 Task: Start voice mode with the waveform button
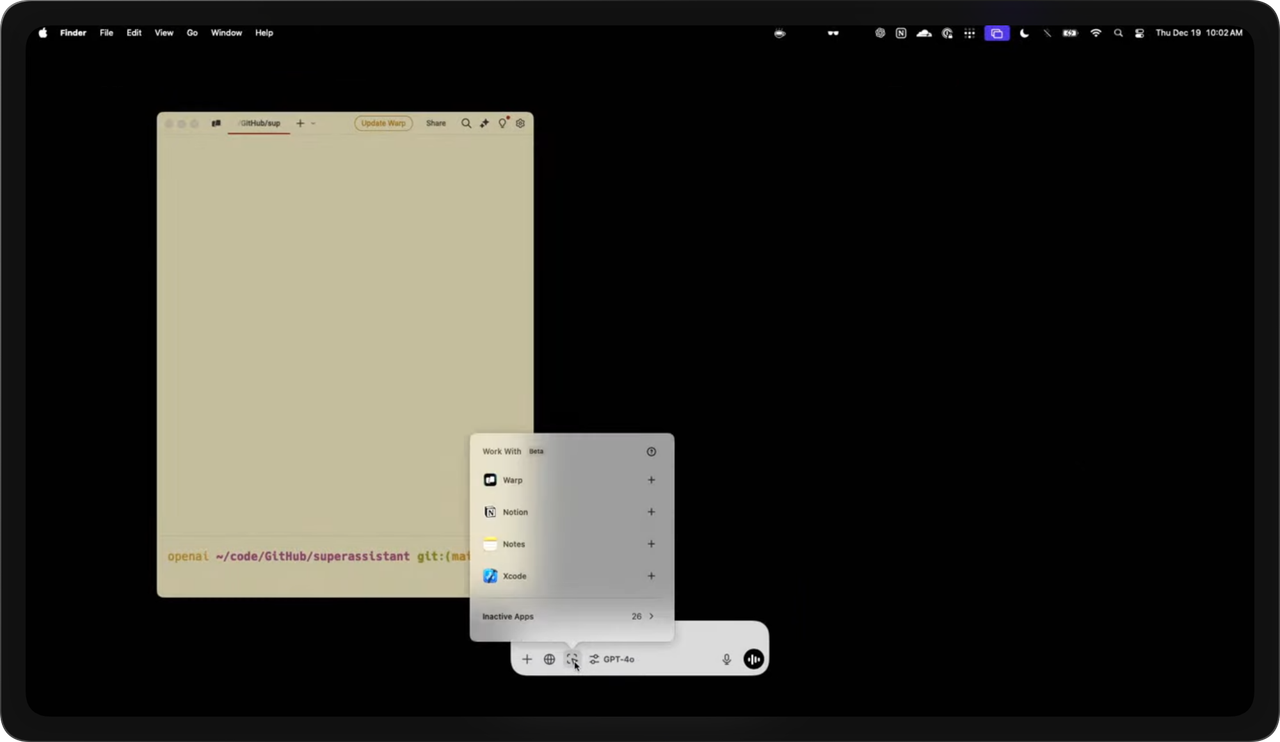click(753, 659)
